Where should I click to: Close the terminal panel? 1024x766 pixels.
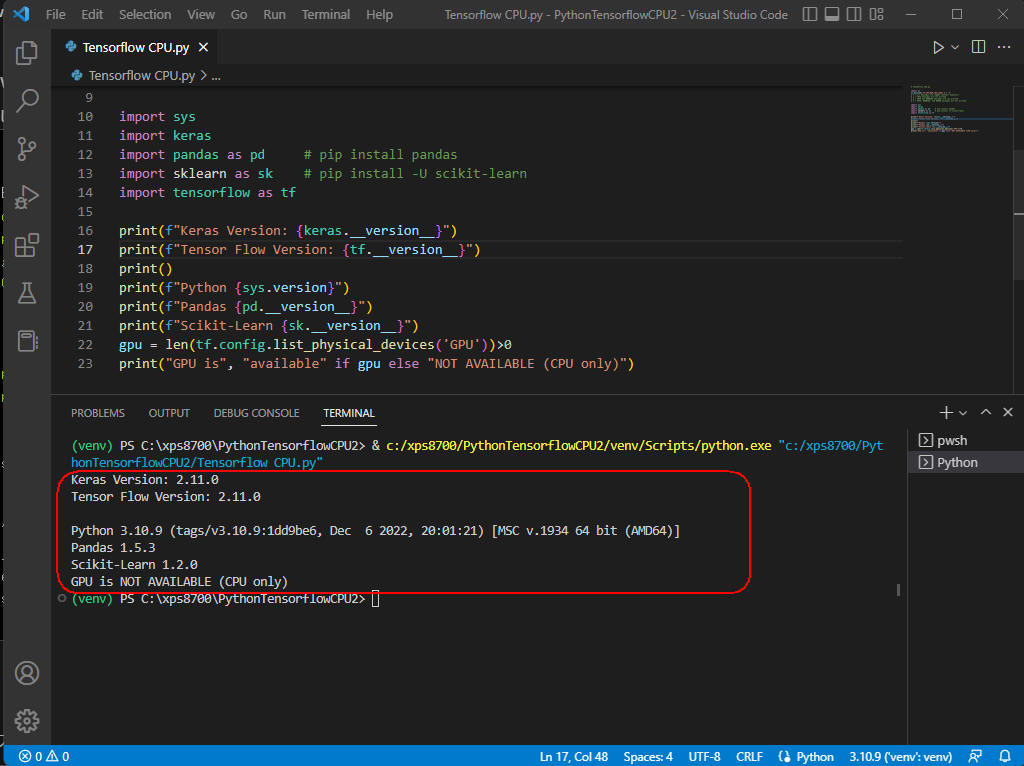tap(1008, 412)
